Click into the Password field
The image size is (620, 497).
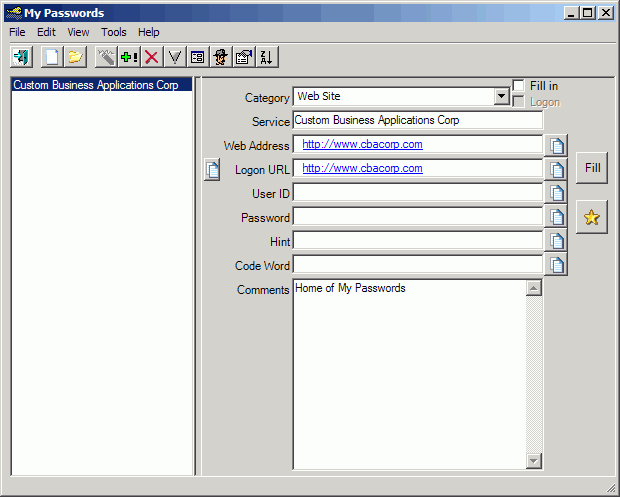pyautogui.click(x=418, y=217)
